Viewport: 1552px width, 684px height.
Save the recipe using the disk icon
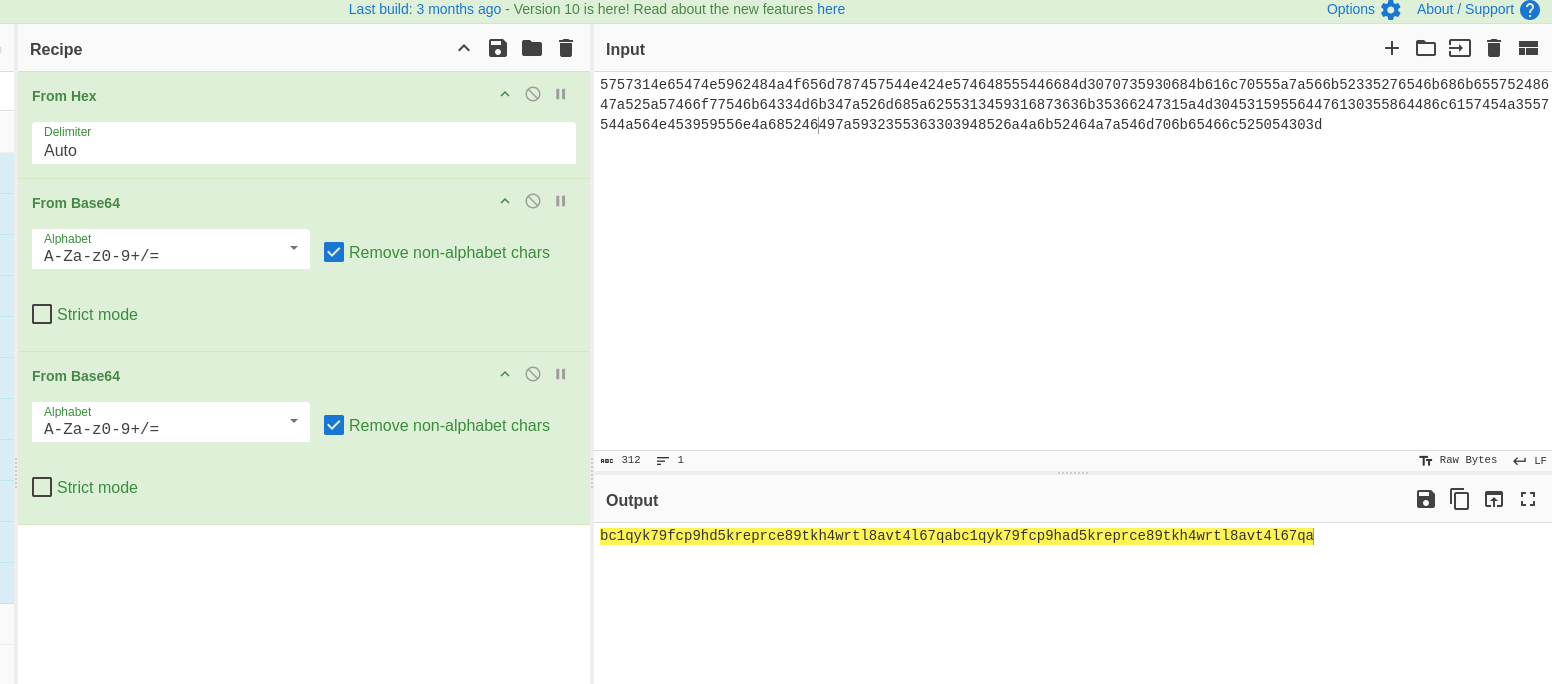(x=497, y=48)
